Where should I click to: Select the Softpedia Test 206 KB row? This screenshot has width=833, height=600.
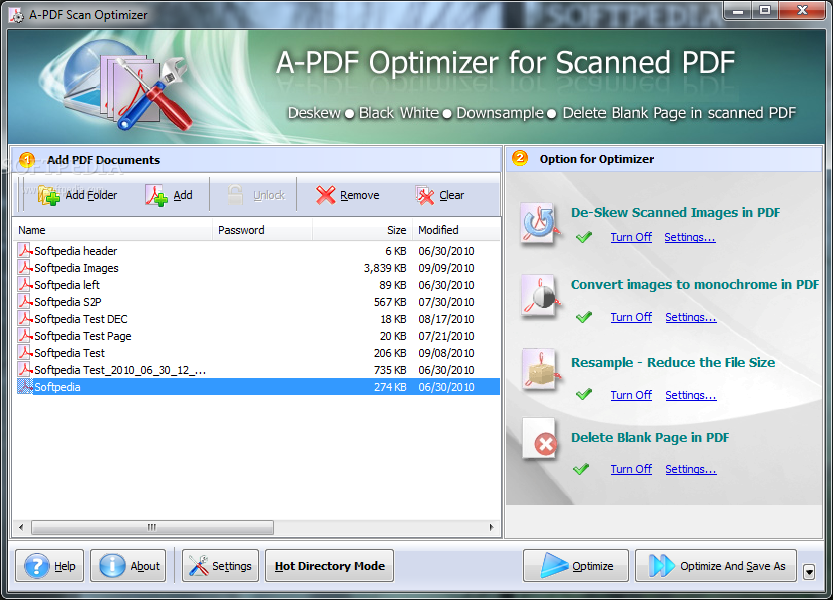[x=257, y=353]
